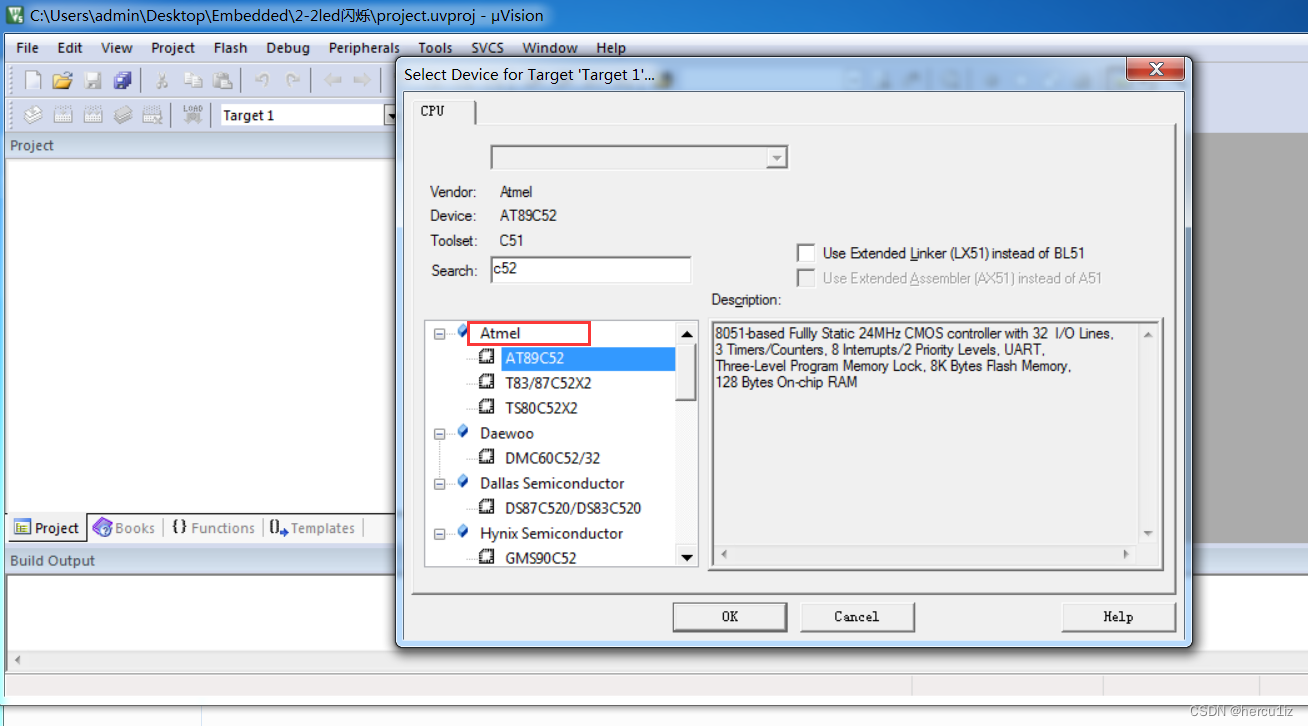The image size is (1308, 726).
Task: Click device tree scroll down arrow
Action: 686,557
